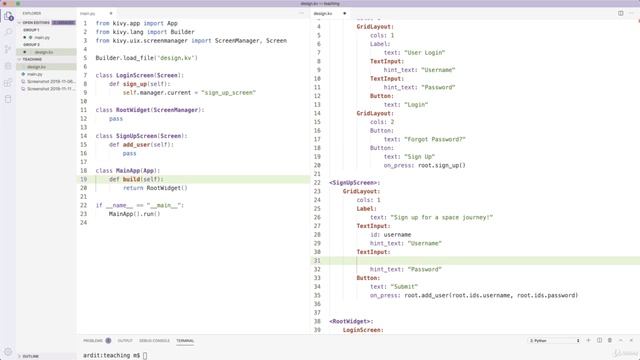640x360 pixels.
Task: Click the unsaved dot on design.kv tab
Action: 344,13
